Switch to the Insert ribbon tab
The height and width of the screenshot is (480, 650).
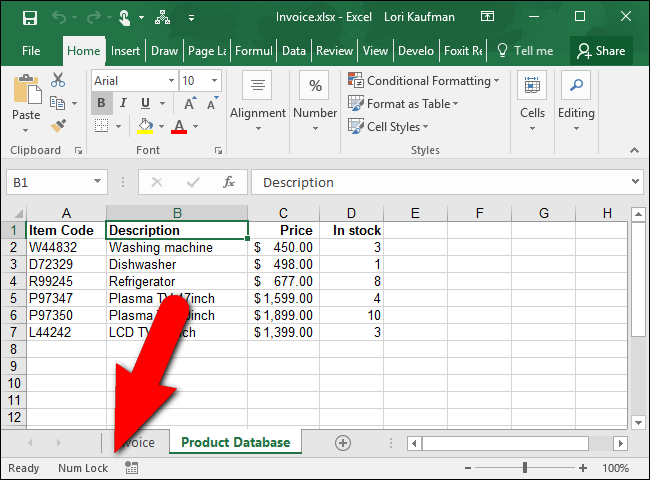point(125,51)
